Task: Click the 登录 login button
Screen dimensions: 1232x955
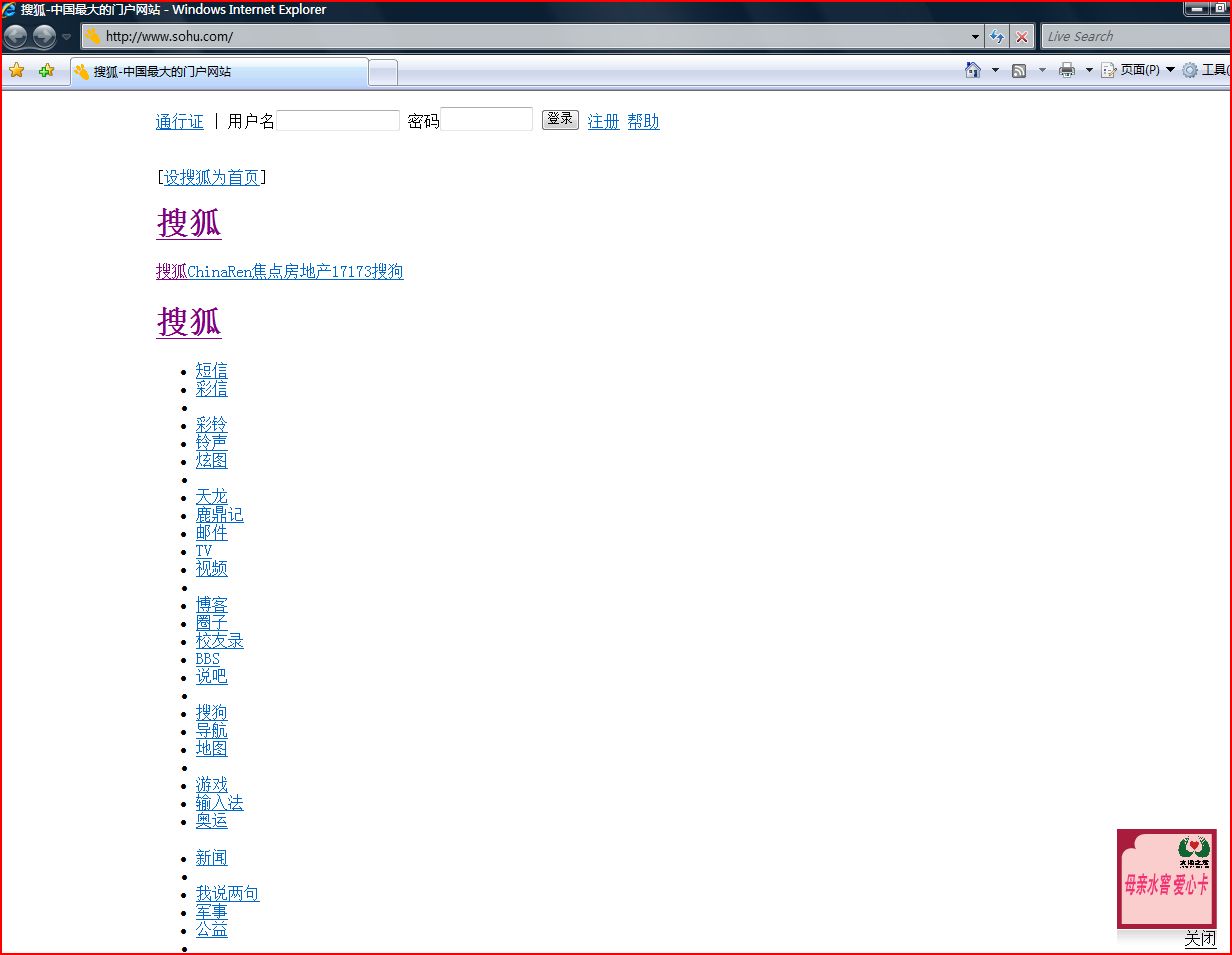Action: (x=560, y=119)
